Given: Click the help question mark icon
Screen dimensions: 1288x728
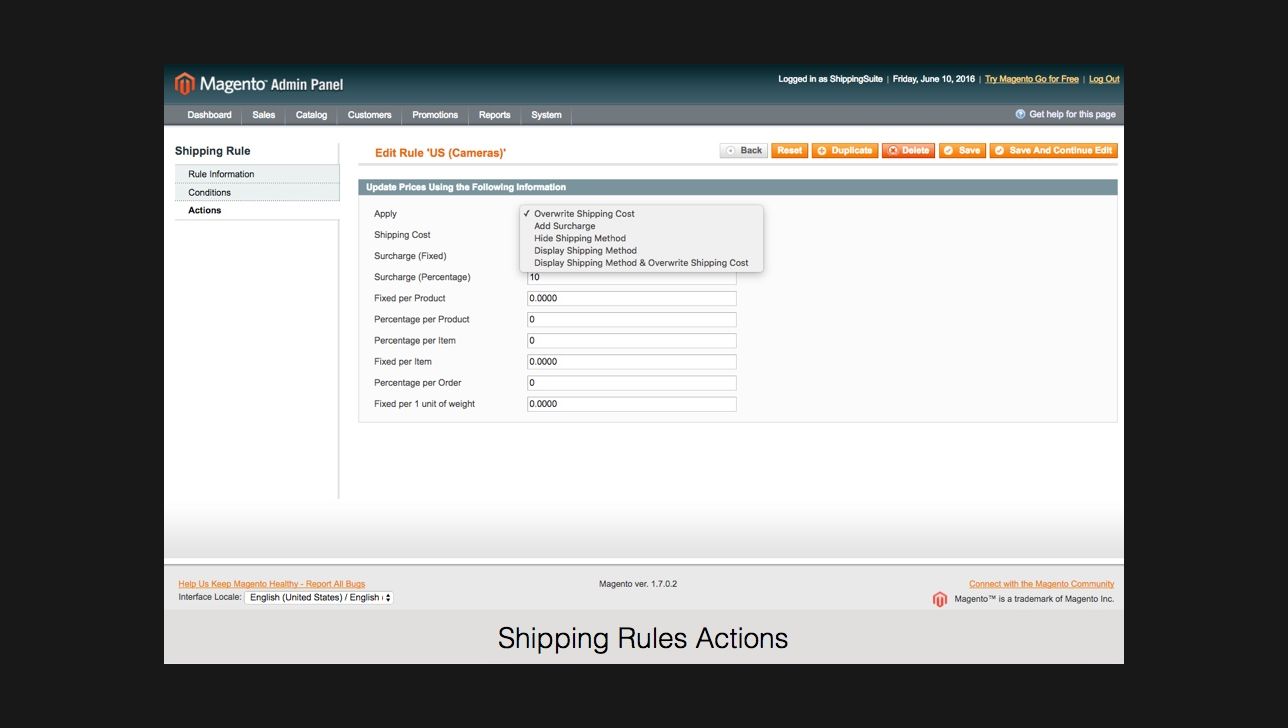Looking at the screenshot, I should (1020, 115).
